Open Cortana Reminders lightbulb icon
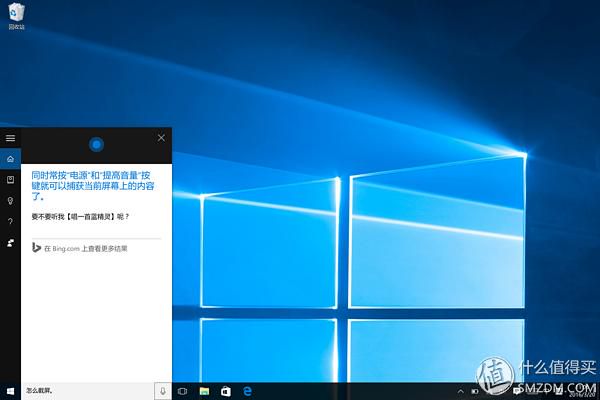600x400 pixels. [x=10, y=201]
